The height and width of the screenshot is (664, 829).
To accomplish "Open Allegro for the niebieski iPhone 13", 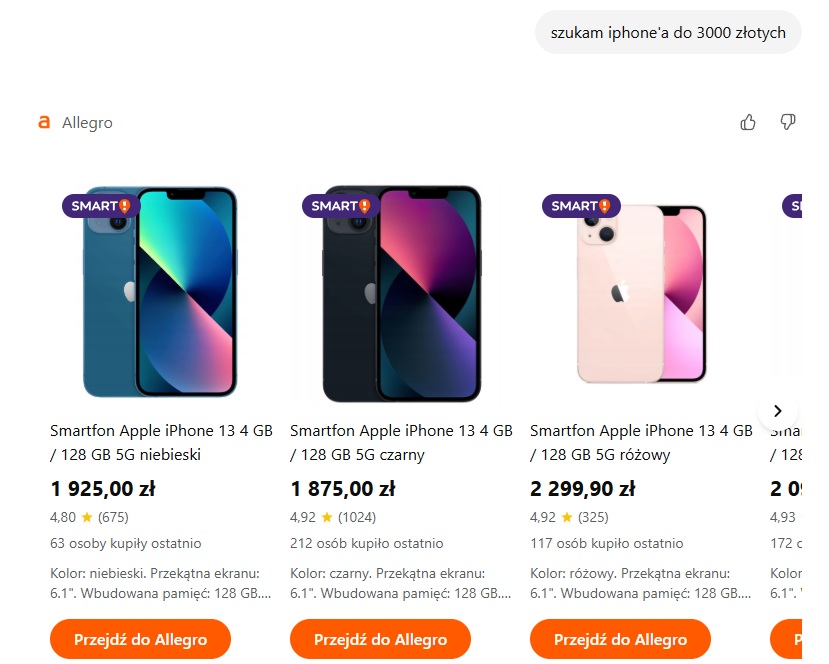I will (140, 639).
